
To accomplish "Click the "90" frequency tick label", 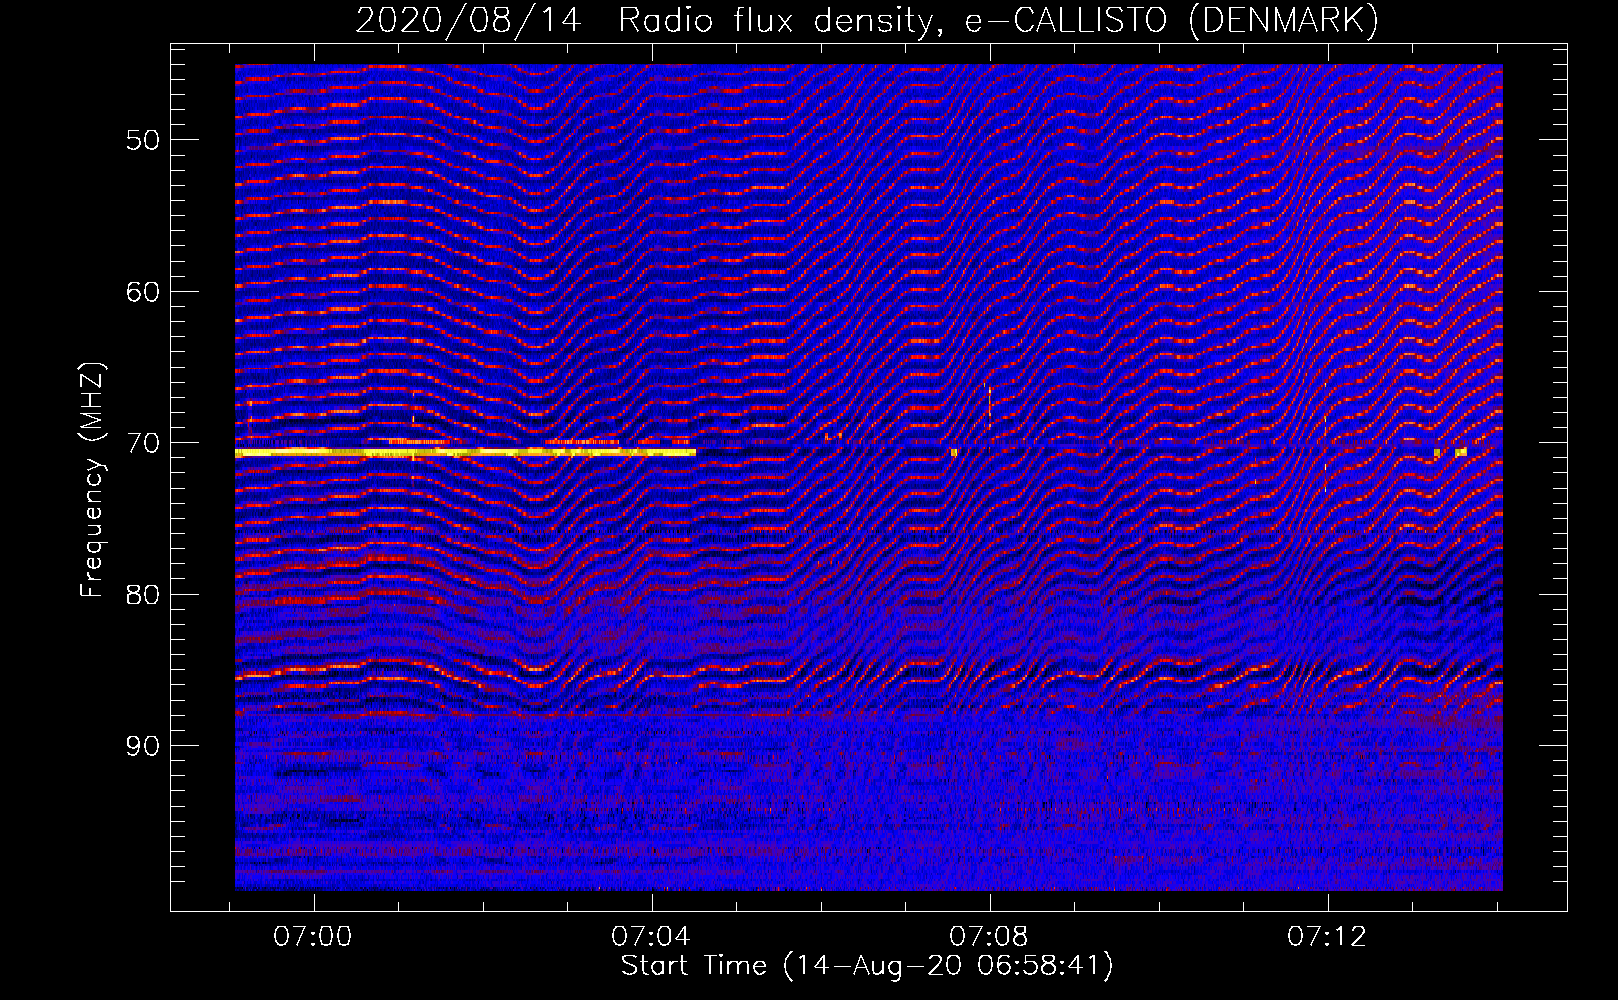I will [143, 746].
